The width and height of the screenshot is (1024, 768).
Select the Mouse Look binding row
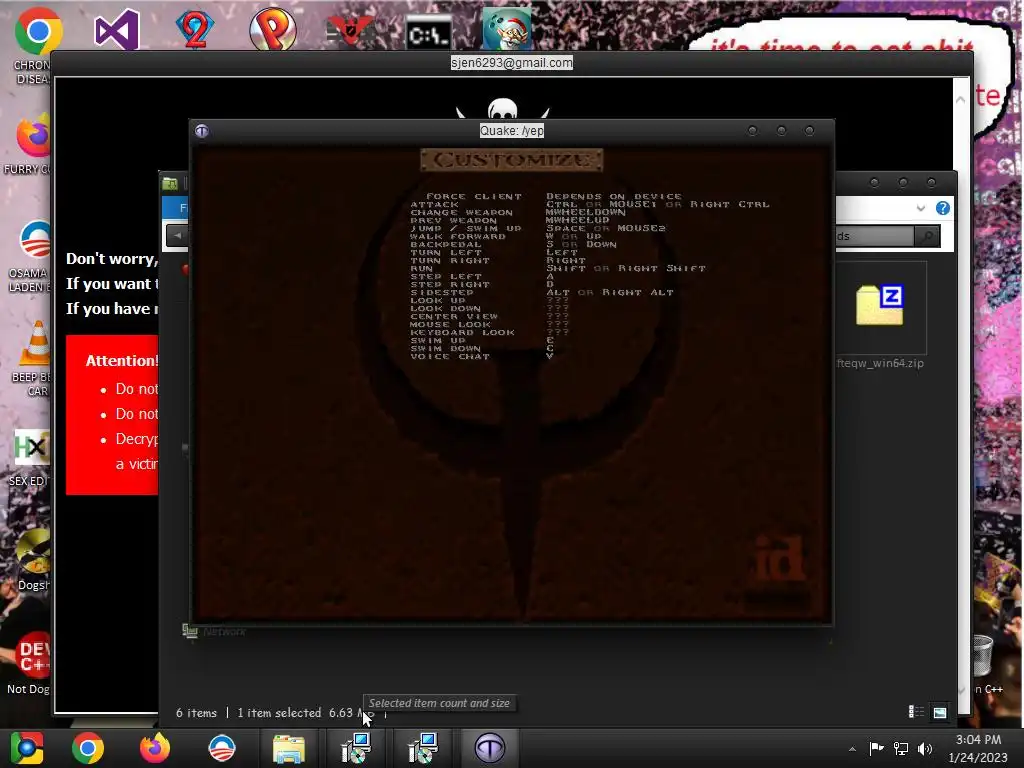pos(489,324)
